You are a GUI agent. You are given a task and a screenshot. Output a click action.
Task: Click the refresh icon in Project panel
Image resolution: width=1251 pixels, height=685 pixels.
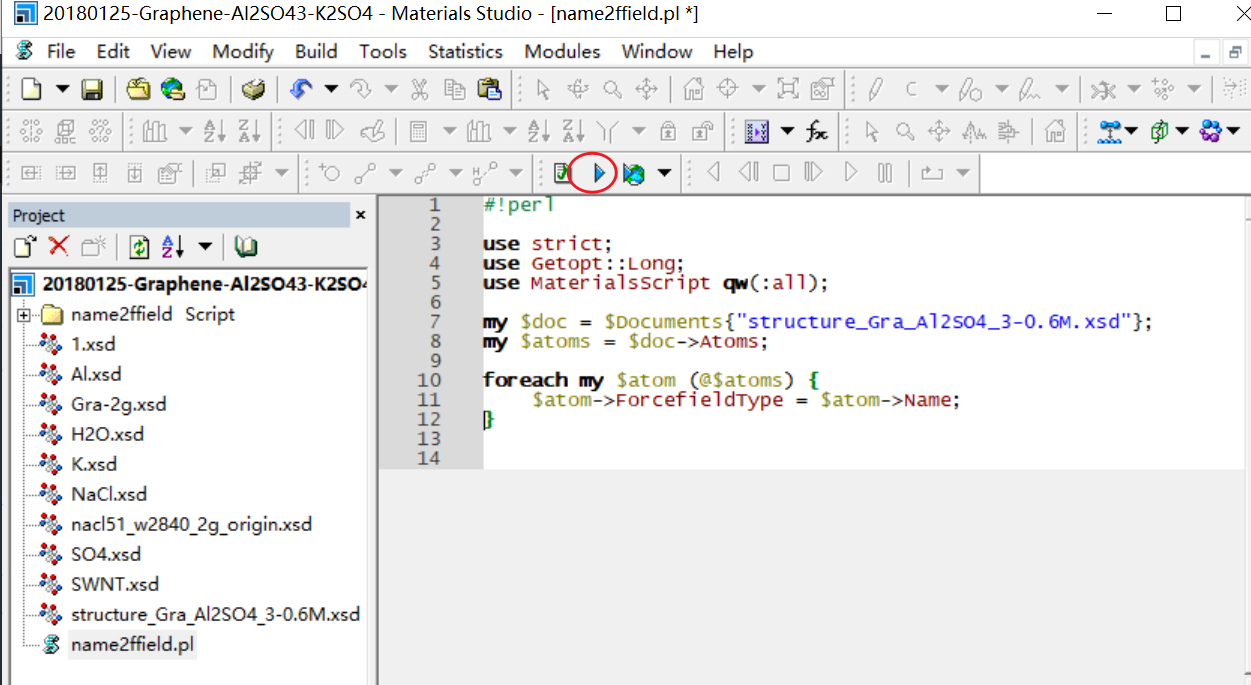coord(139,246)
